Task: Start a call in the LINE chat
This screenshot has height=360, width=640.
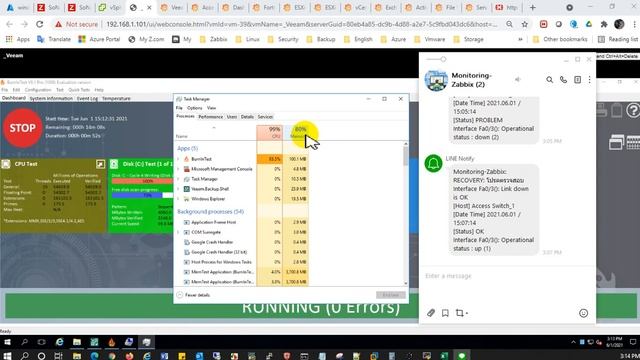Action: coord(563,80)
